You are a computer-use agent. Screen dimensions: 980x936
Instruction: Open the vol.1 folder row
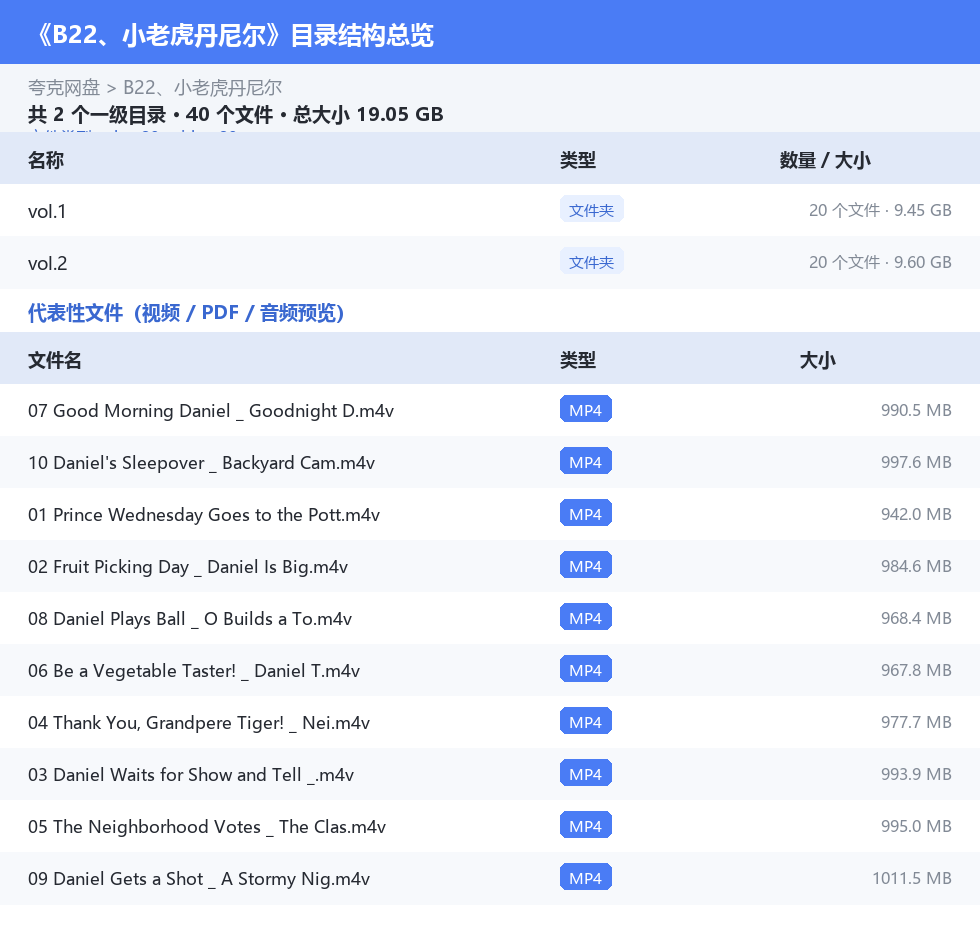click(x=490, y=211)
